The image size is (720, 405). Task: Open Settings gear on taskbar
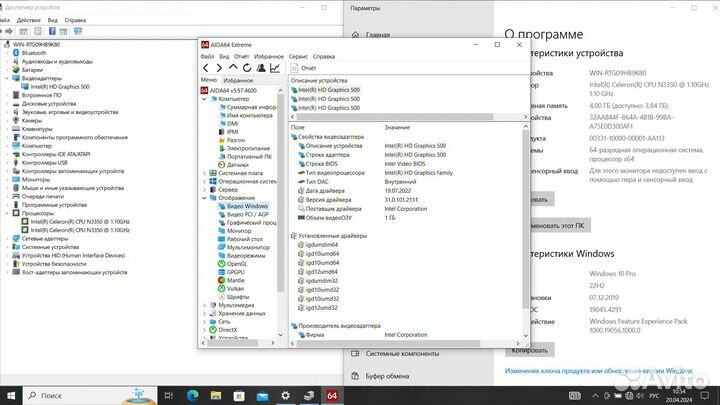pyautogui.click(x=285, y=395)
